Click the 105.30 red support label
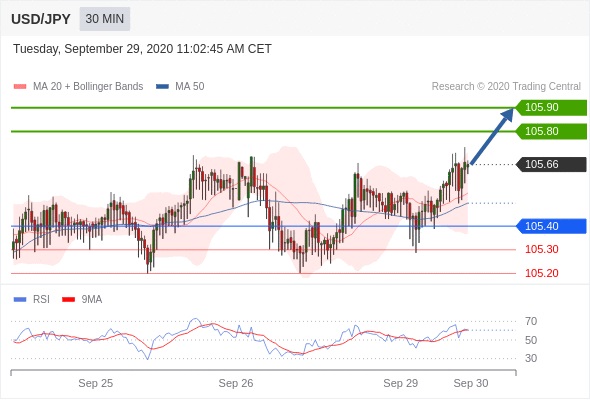The height and width of the screenshot is (400, 590). coord(541,249)
